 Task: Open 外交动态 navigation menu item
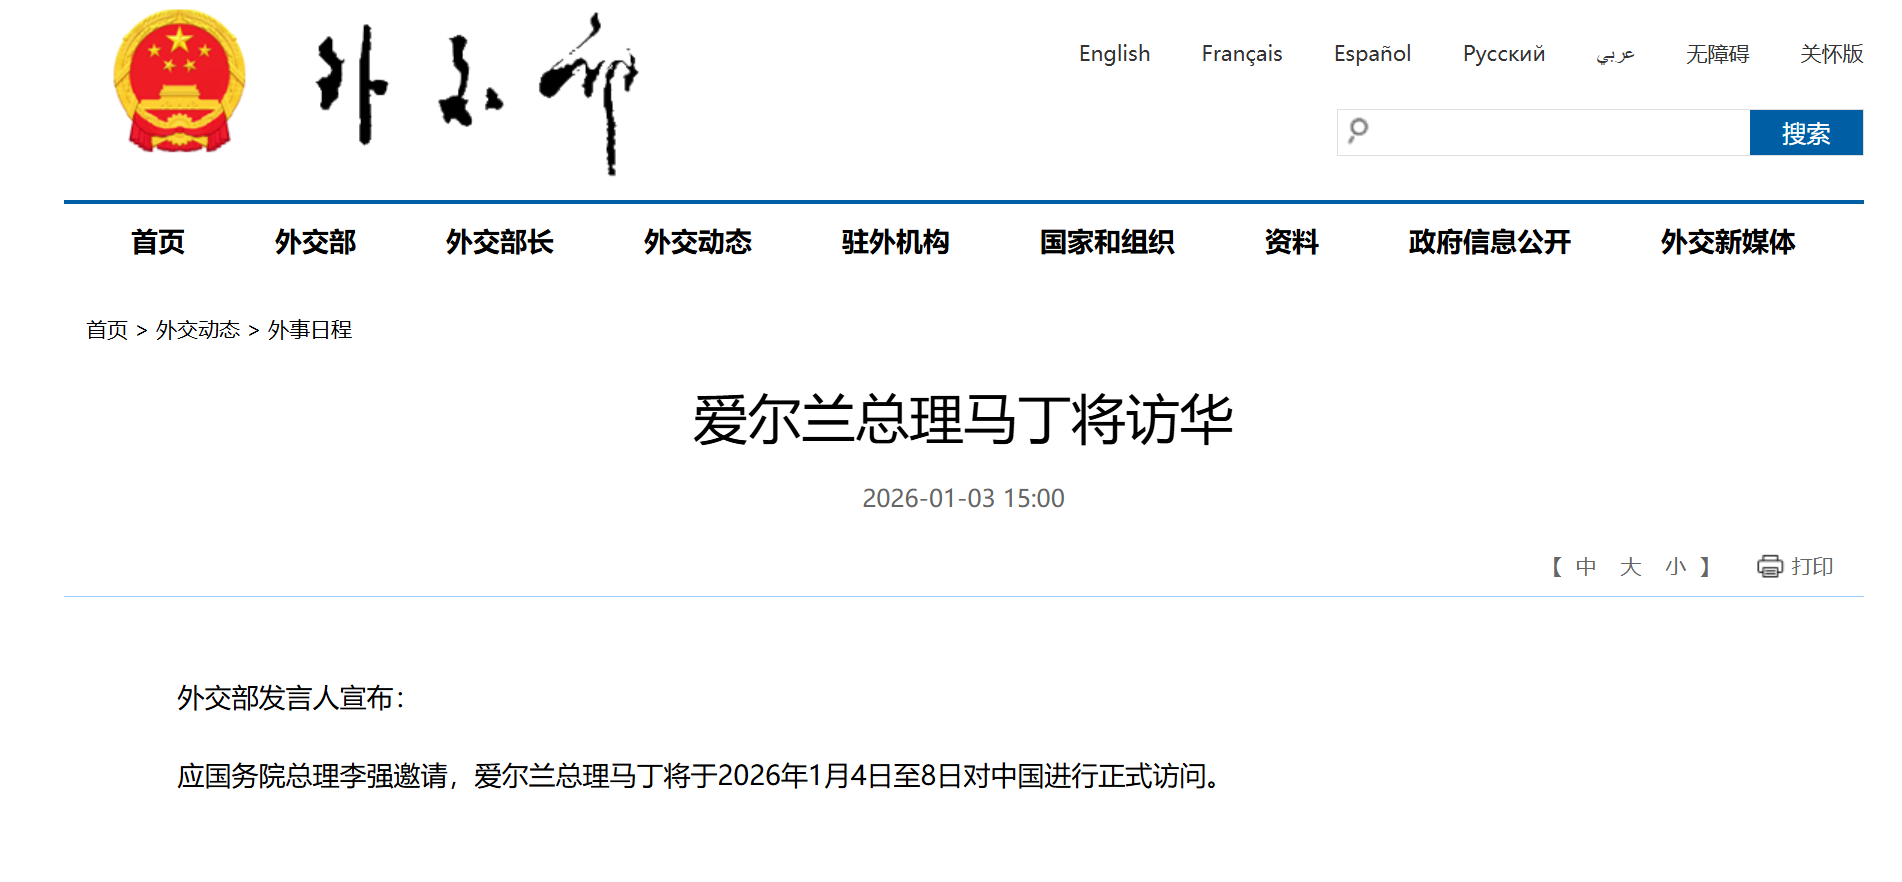697,242
